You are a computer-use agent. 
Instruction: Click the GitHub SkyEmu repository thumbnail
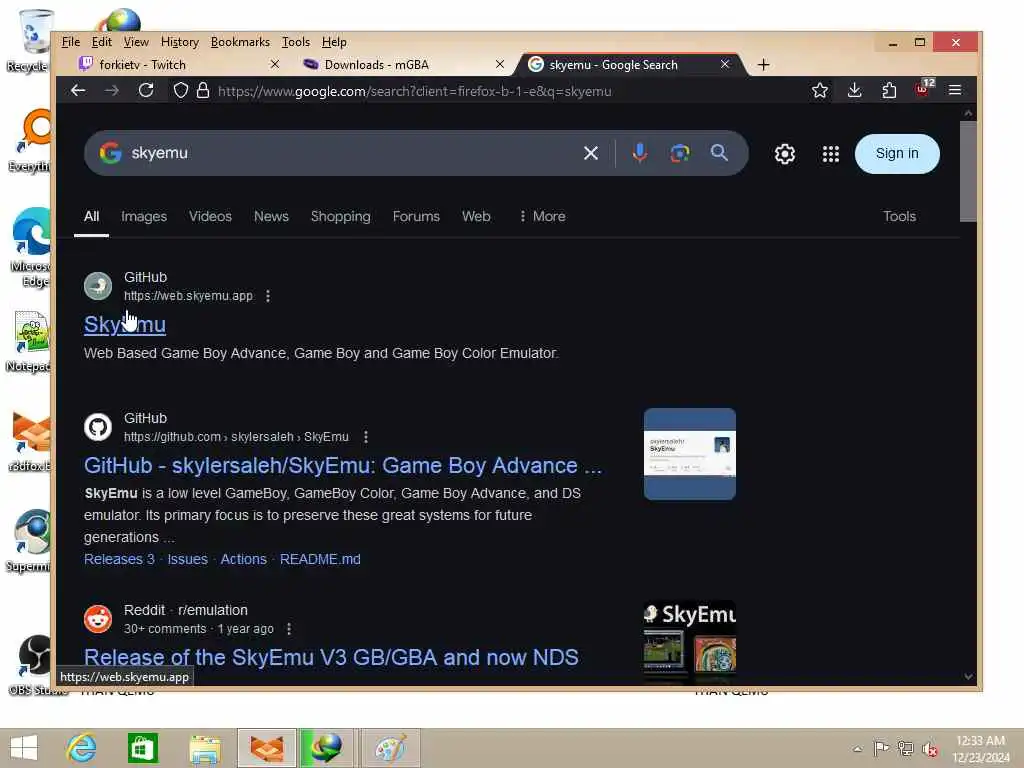click(690, 454)
